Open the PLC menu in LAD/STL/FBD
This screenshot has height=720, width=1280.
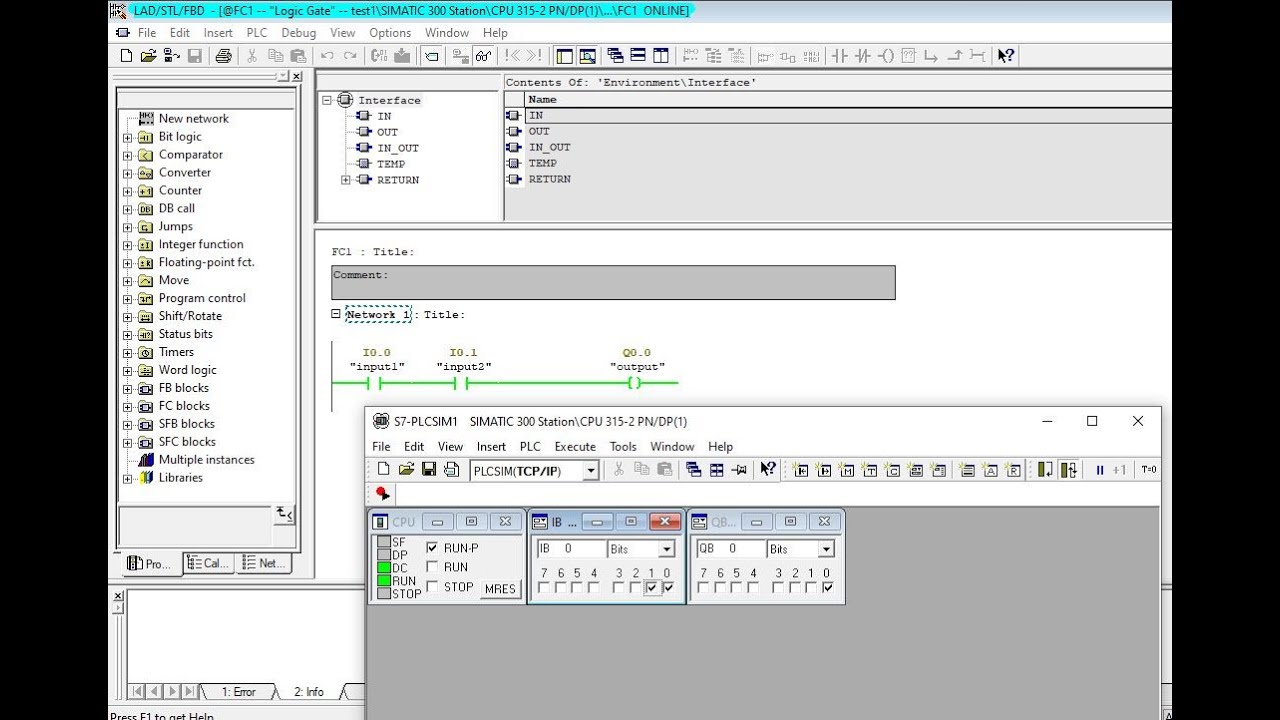[x=256, y=32]
